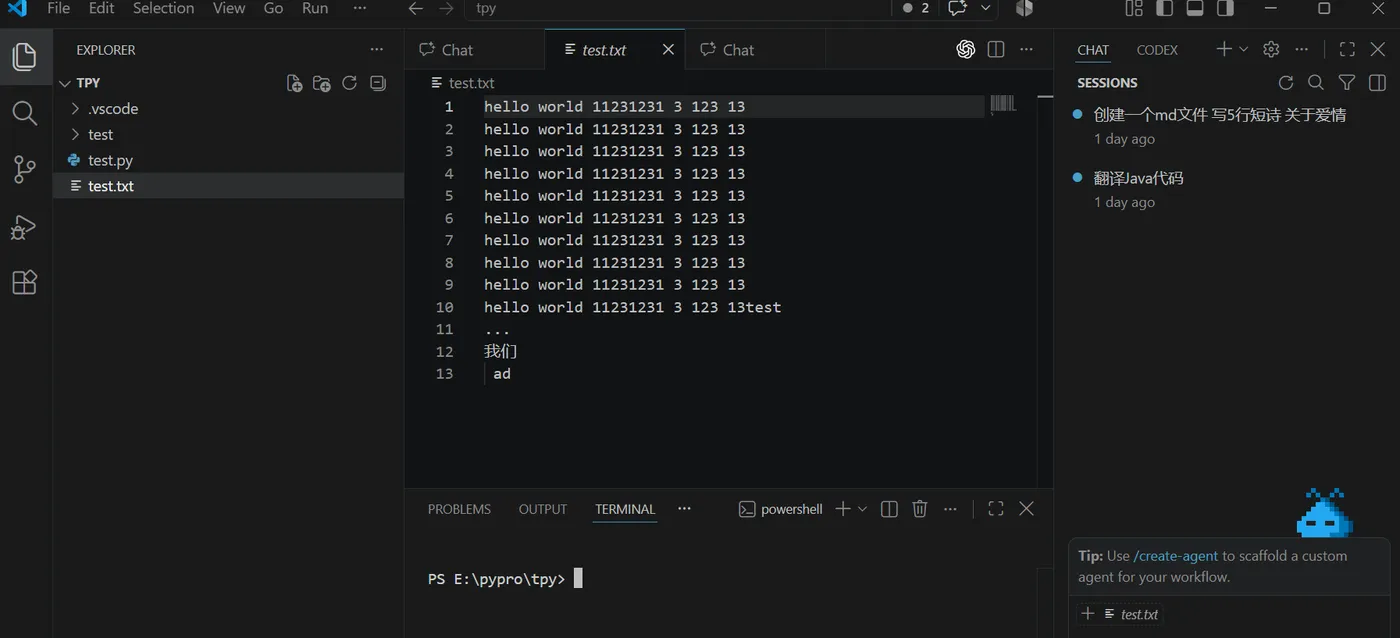Toggle the secondary side bar layout button

(1225, 8)
